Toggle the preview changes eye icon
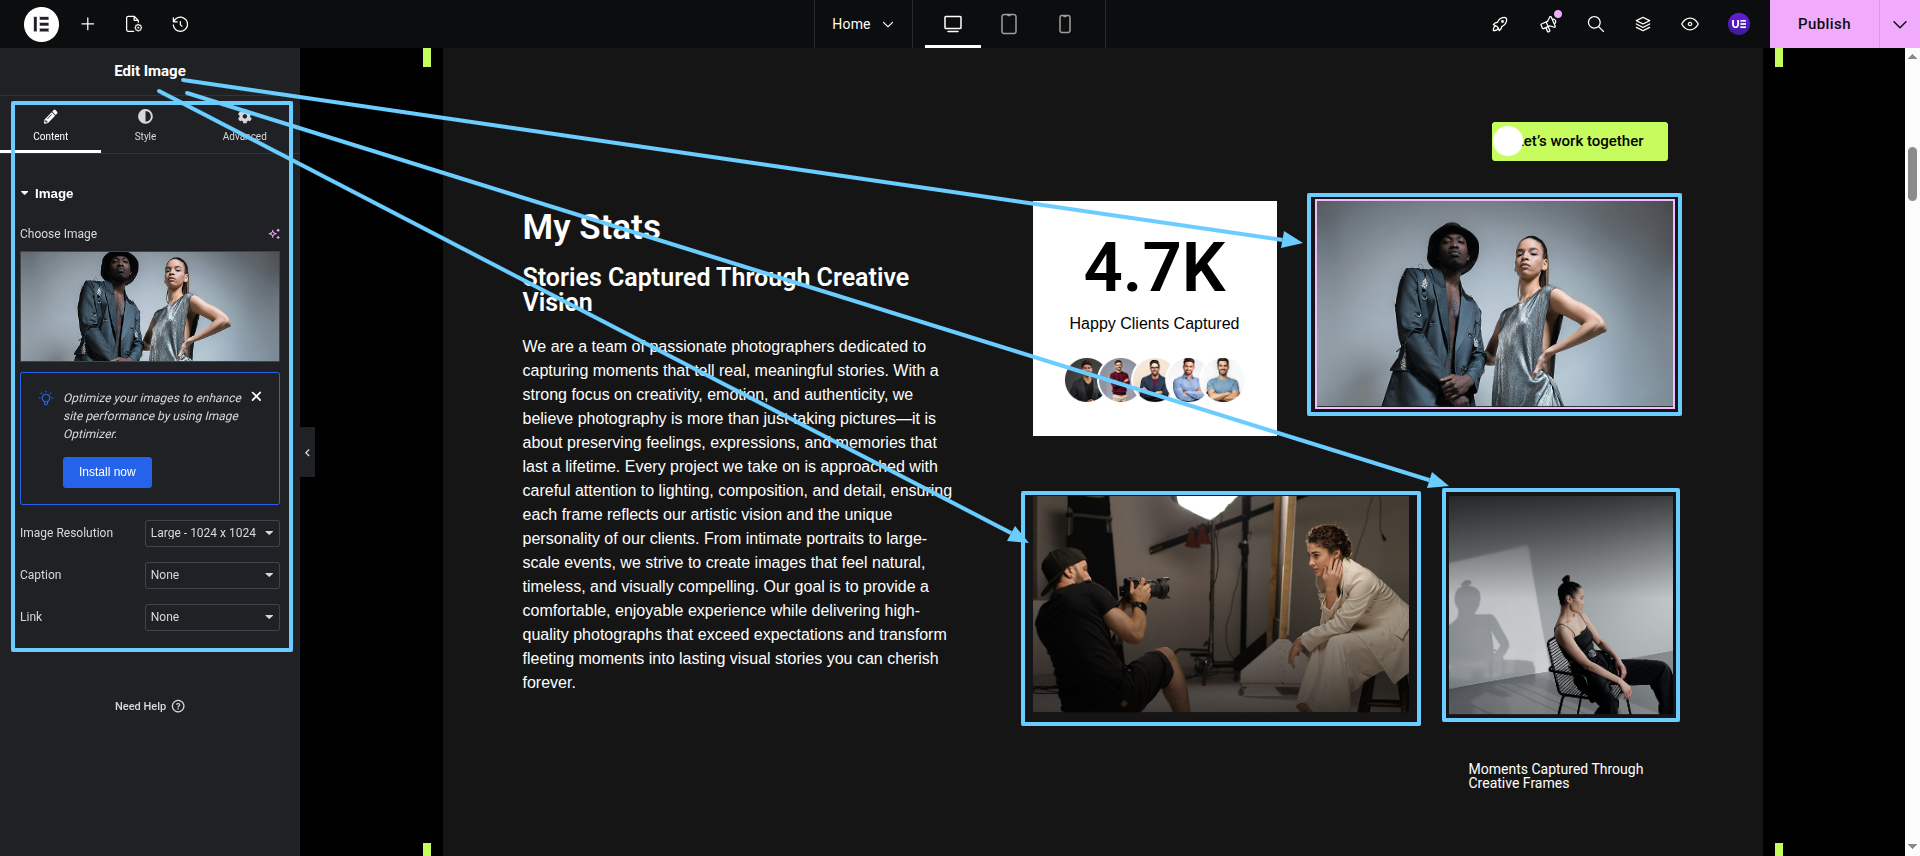 click(1690, 24)
